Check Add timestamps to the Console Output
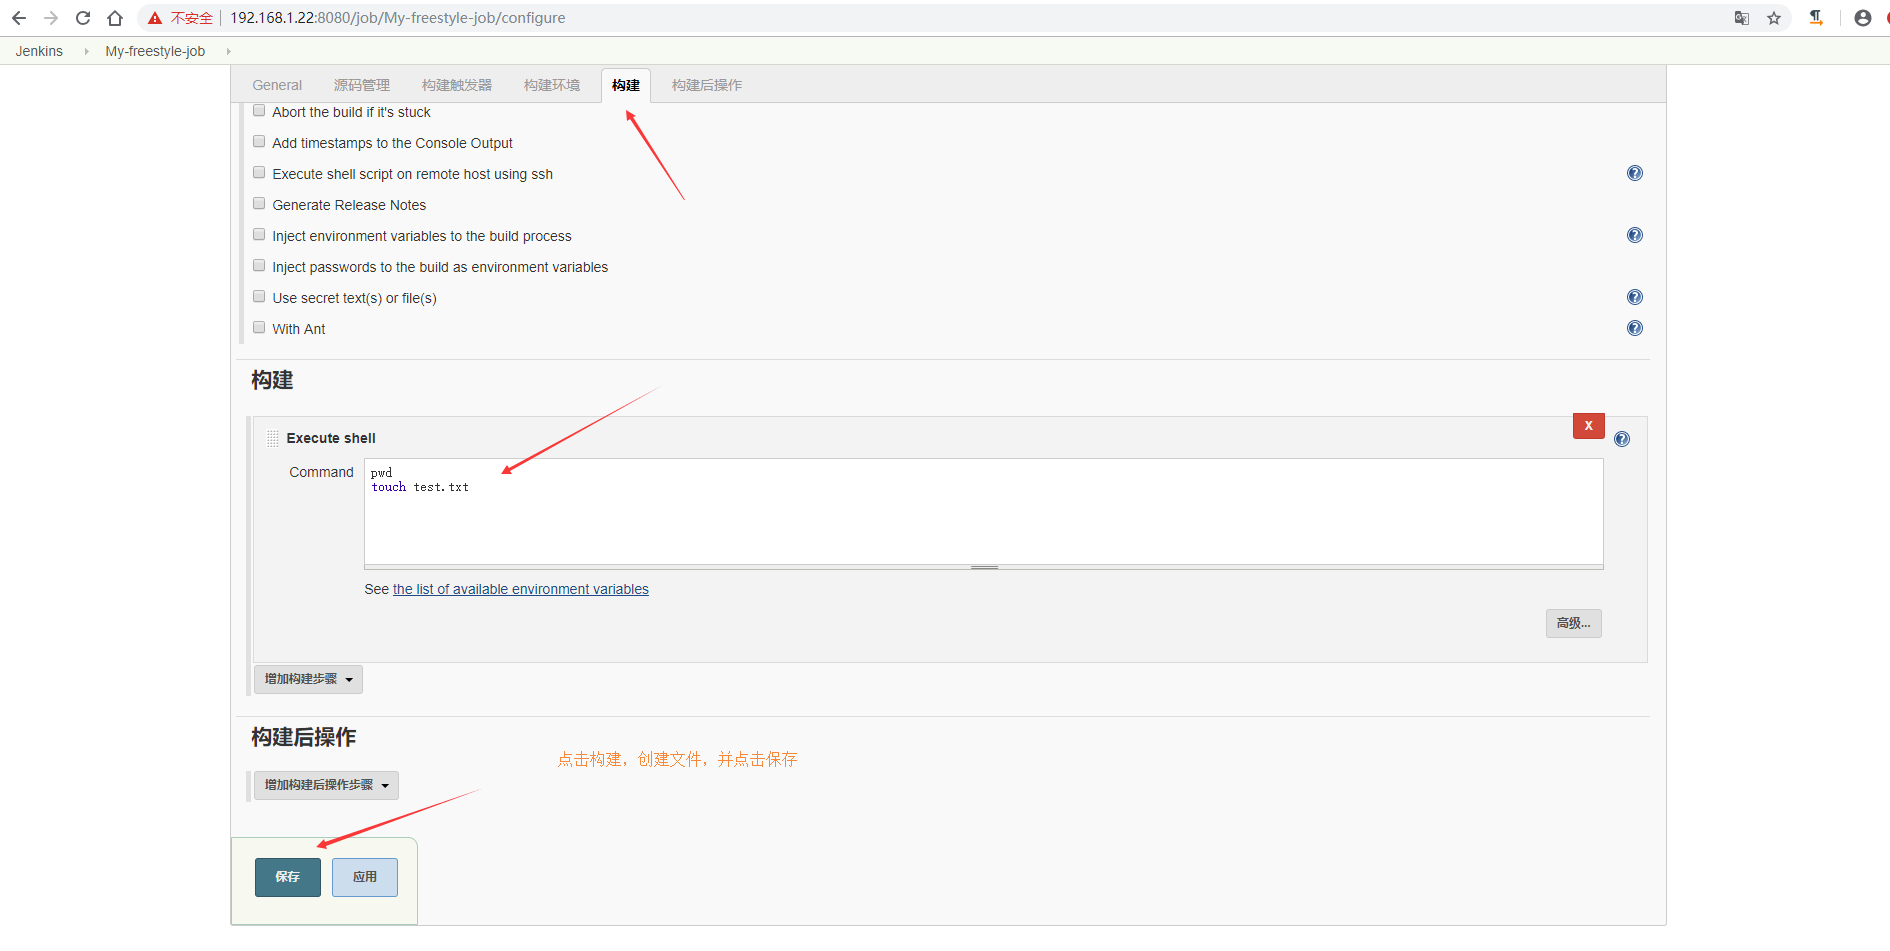The height and width of the screenshot is (951, 1890). click(259, 142)
